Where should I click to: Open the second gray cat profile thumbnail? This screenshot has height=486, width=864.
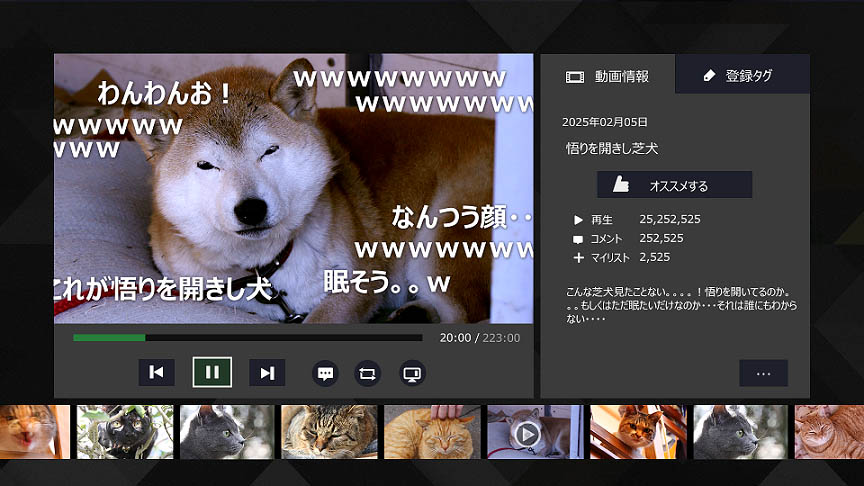[741, 432]
